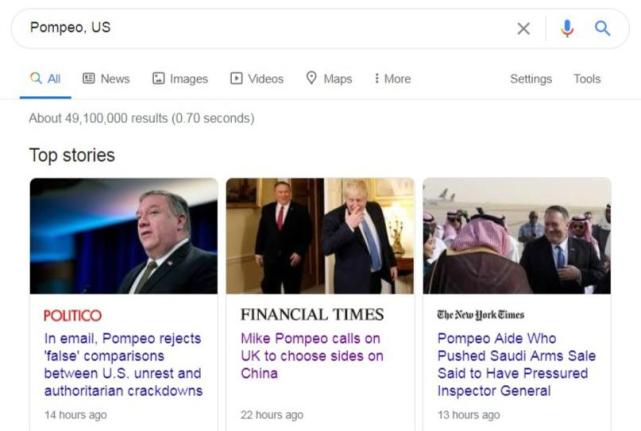Read Financial Times Pompeo UK China article
The width and height of the screenshot is (641, 431).
point(311,356)
